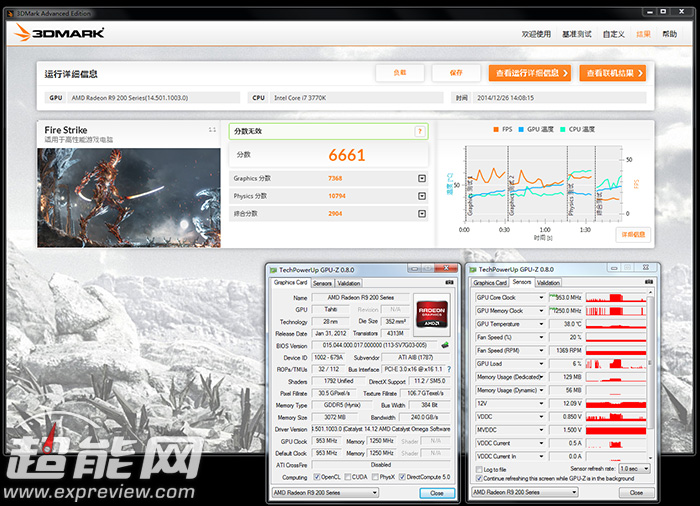Click the BIOS Version value field
The width and height of the screenshot is (700, 506).
coord(375,345)
